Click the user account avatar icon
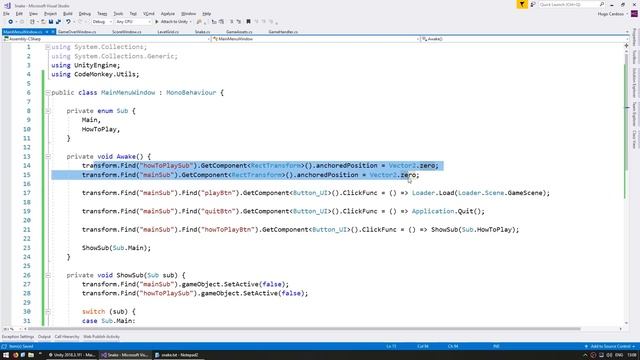The height and width of the screenshot is (360, 640). (634, 14)
